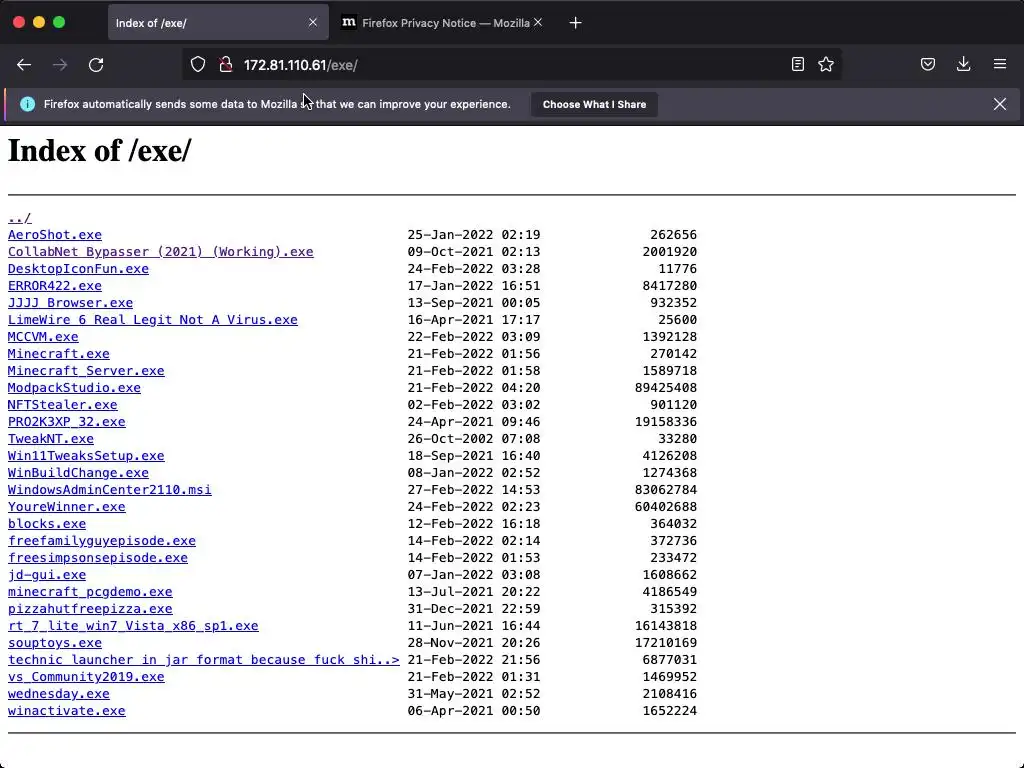Open WinBuildChange.exe link
The image size is (1024, 768).
(x=78, y=472)
